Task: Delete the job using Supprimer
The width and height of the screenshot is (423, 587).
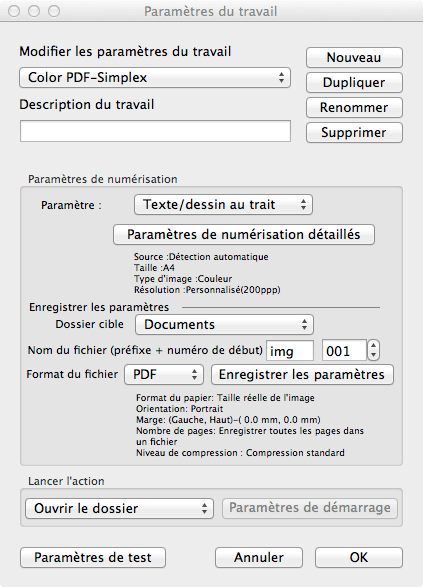Action: pos(354,133)
